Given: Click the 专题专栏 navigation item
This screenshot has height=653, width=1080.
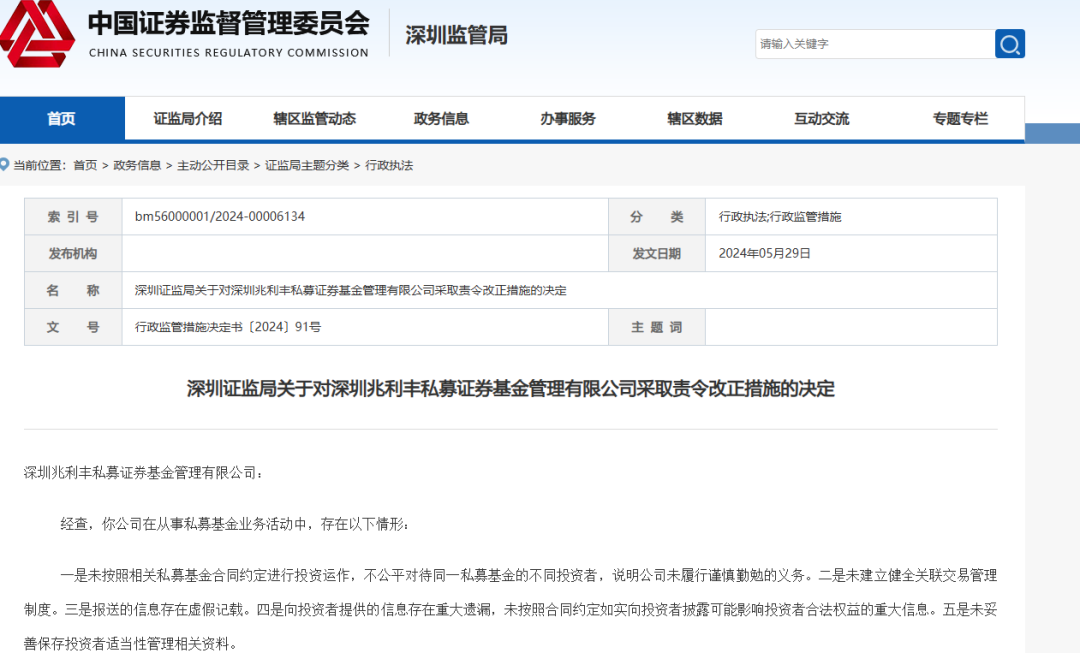Looking at the screenshot, I should click(x=960, y=119).
